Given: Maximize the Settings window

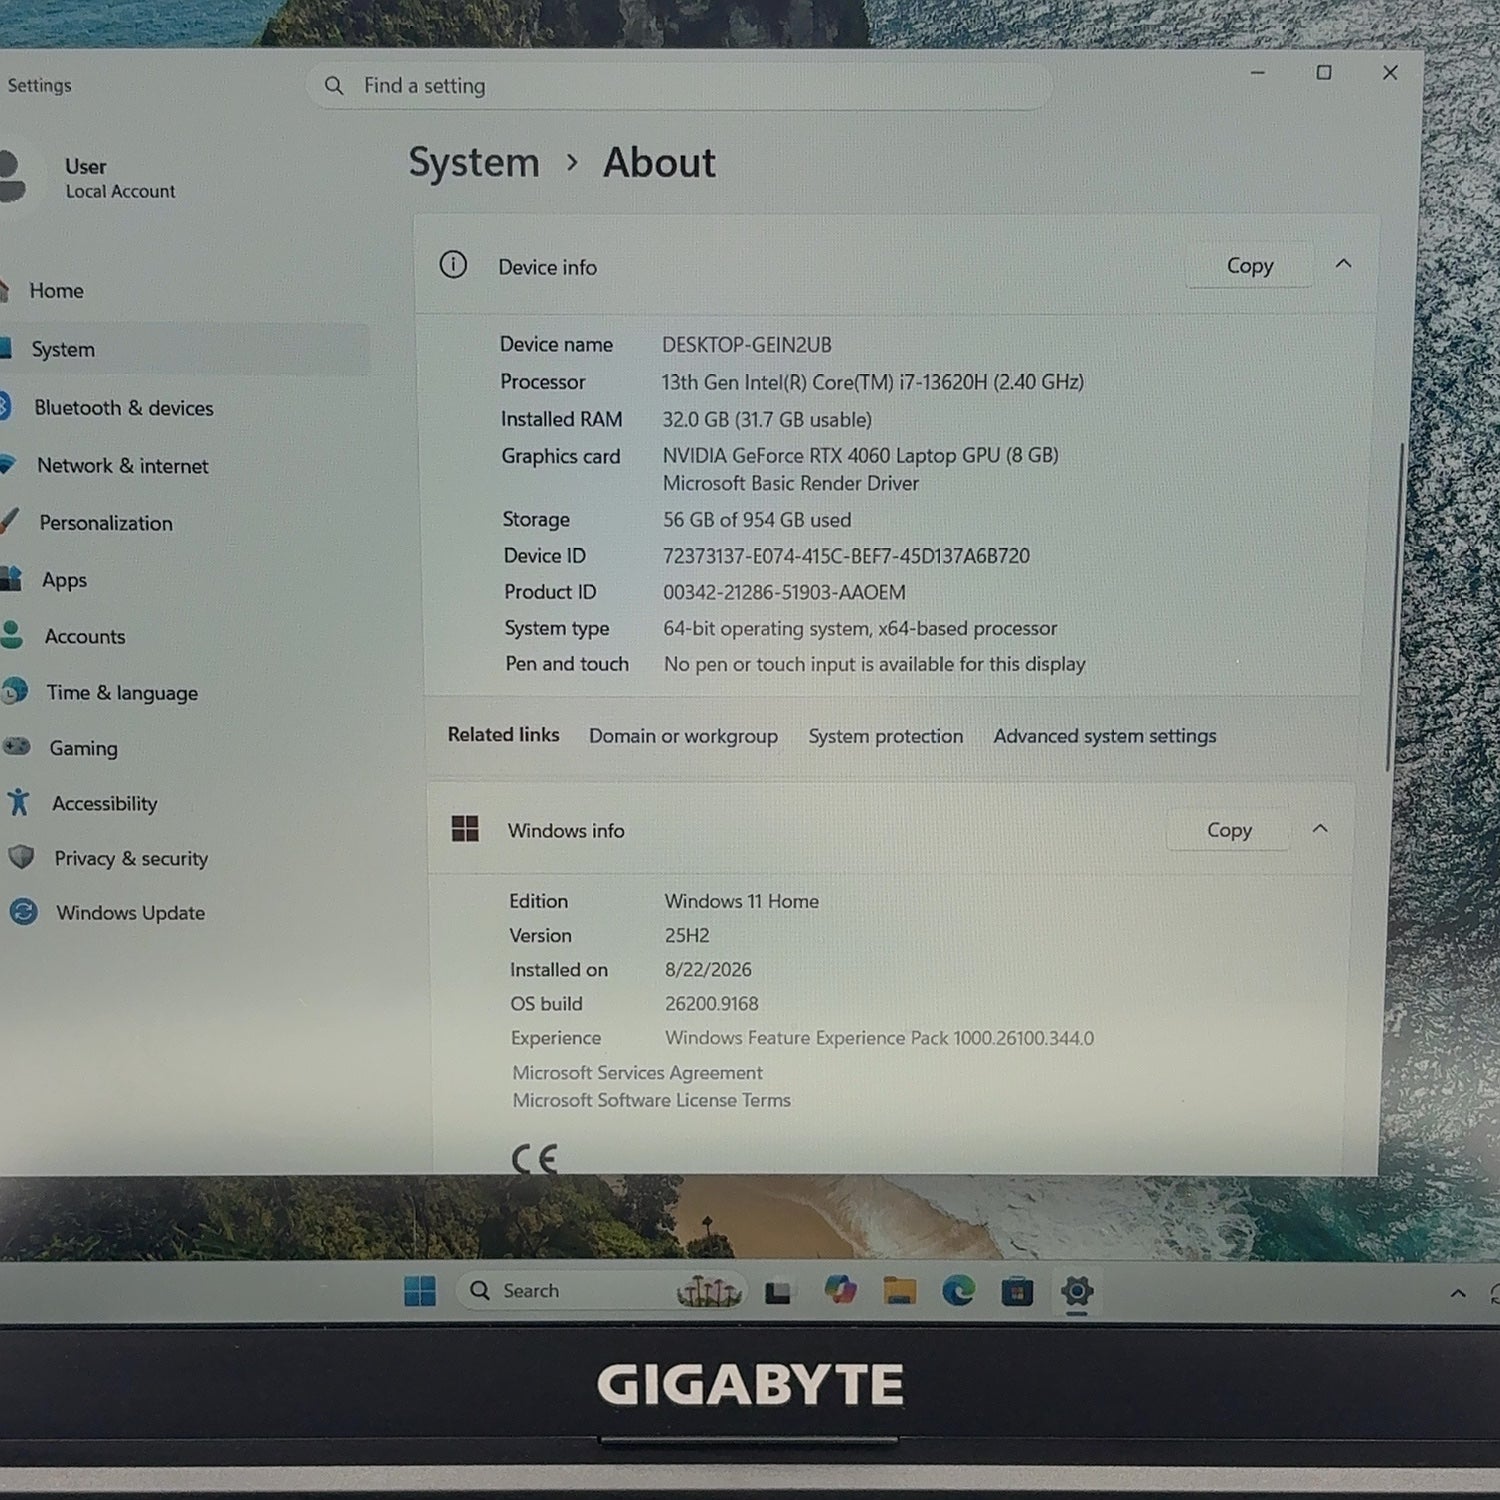Looking at the screenshot, I should (x=1324, y=73).
